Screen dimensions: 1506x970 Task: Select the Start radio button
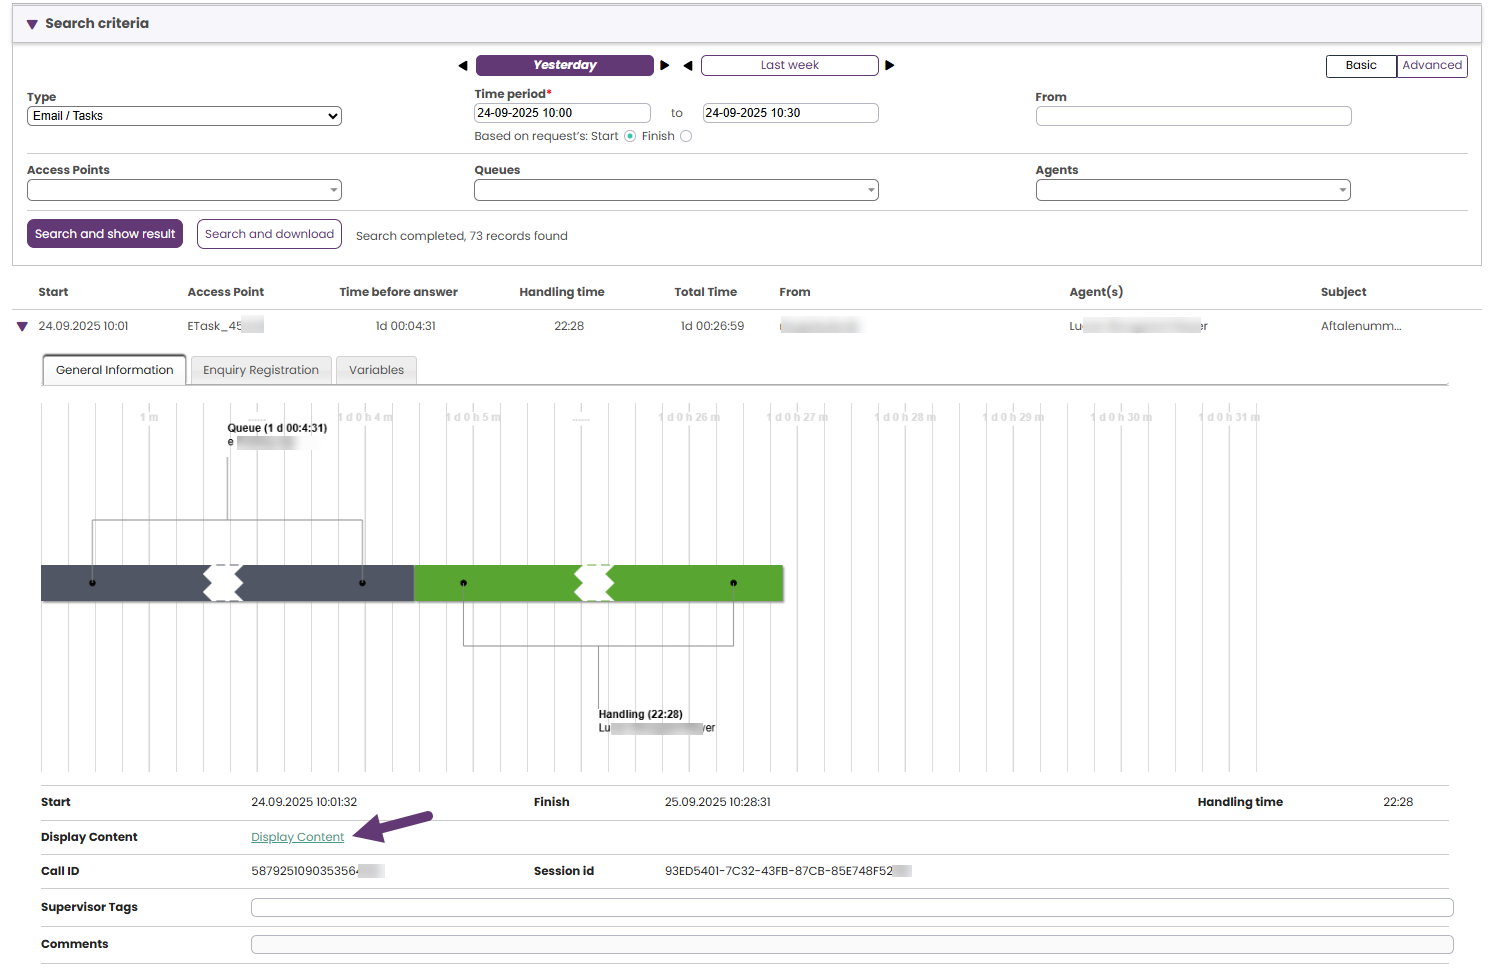630,137
